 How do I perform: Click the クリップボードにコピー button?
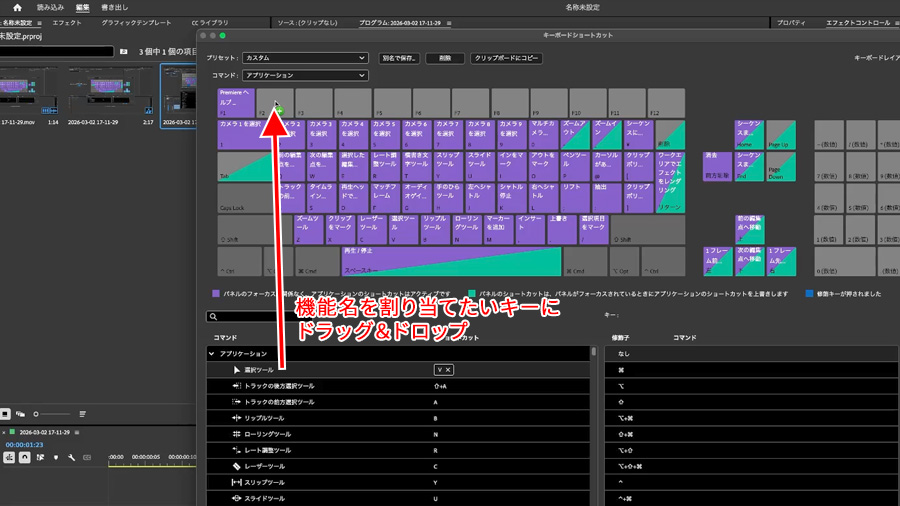(x=506, y=58)
